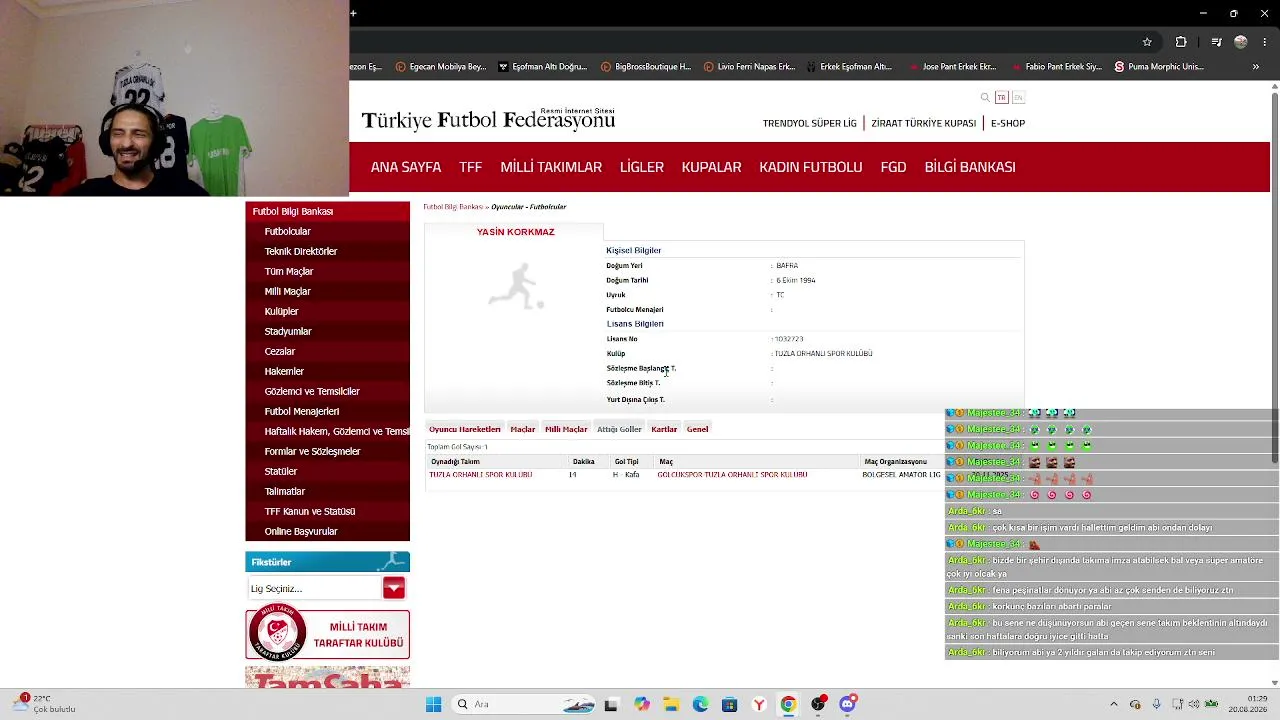Open Discord from the taskbar
The height and width of the screenshot is (720, 1280).
(847, 704)
